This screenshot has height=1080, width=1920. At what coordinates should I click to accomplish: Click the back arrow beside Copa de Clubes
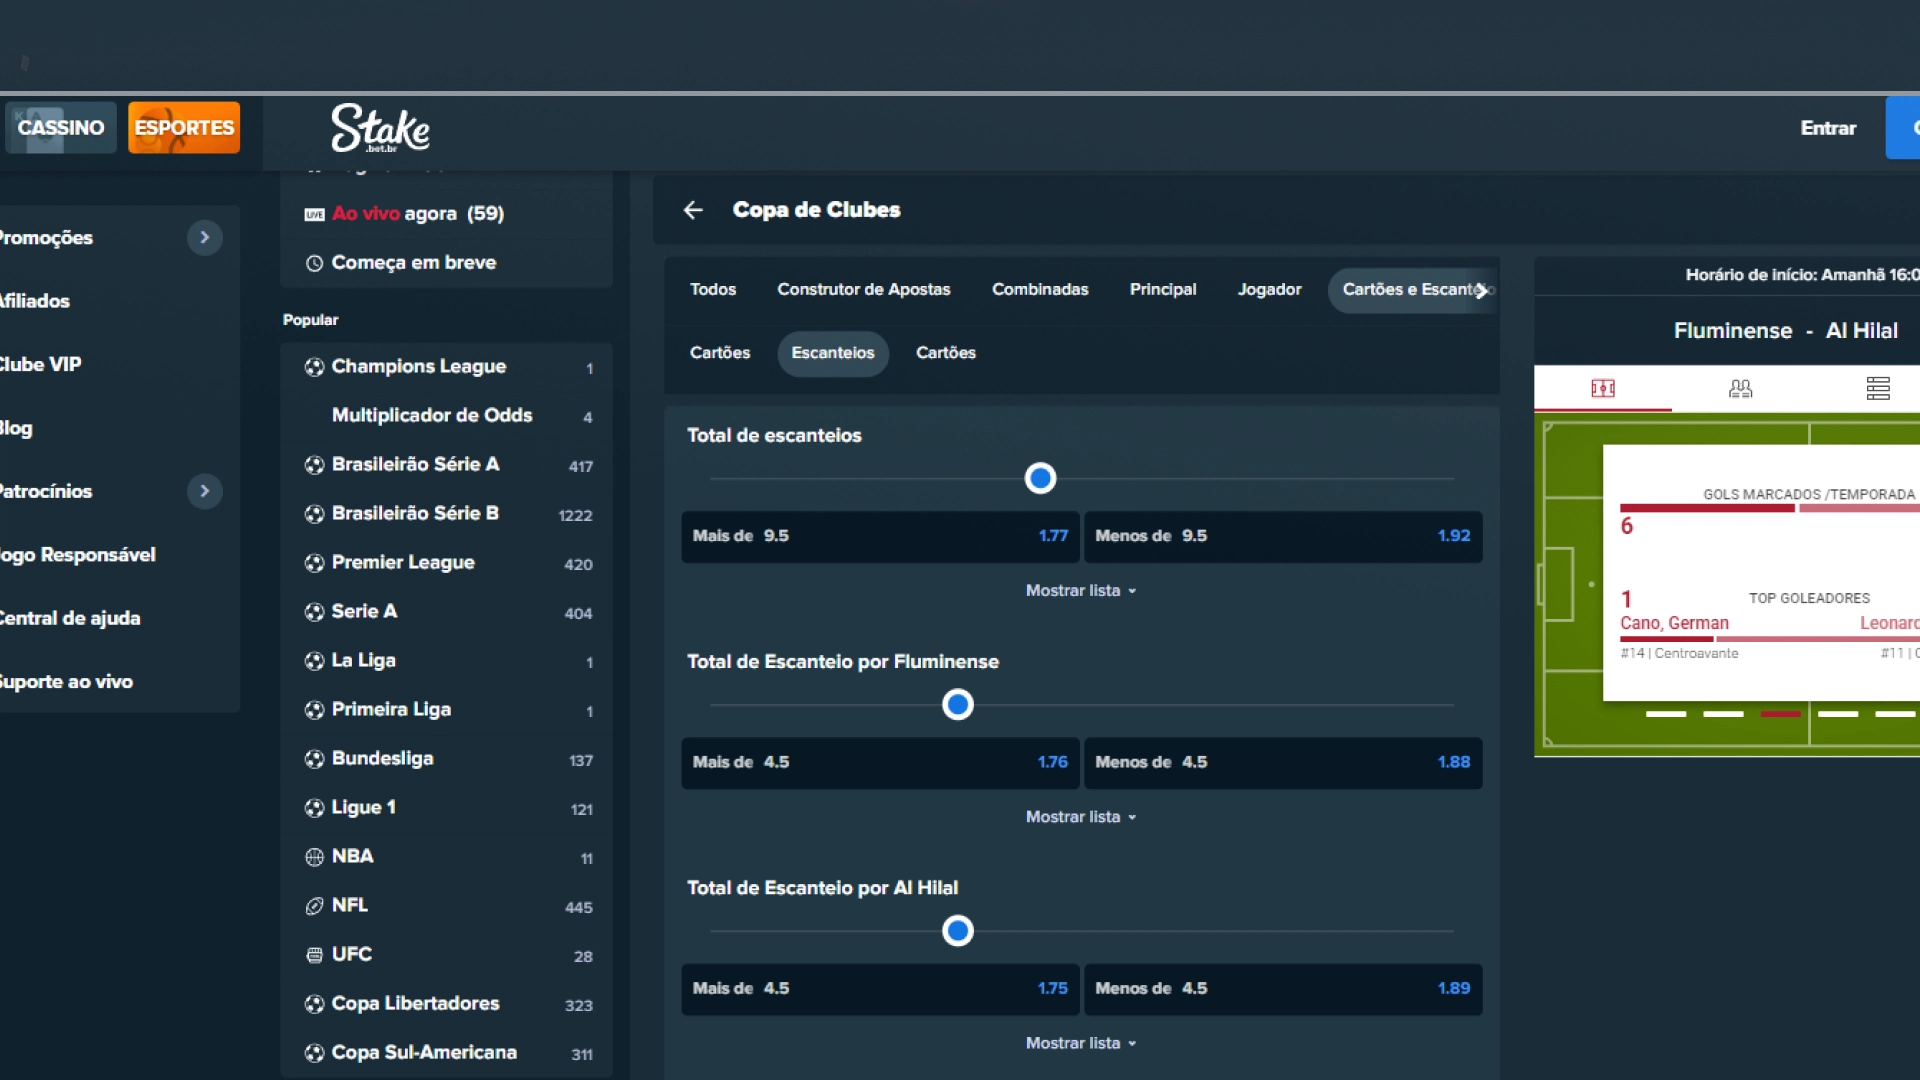[693, 210]
